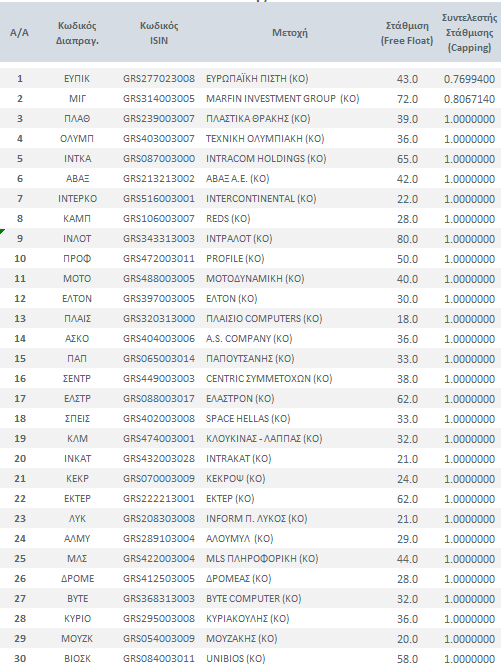
Task: Click ISIN code GRS422003004
Action: pyautogui.click(x=159, y=559)
